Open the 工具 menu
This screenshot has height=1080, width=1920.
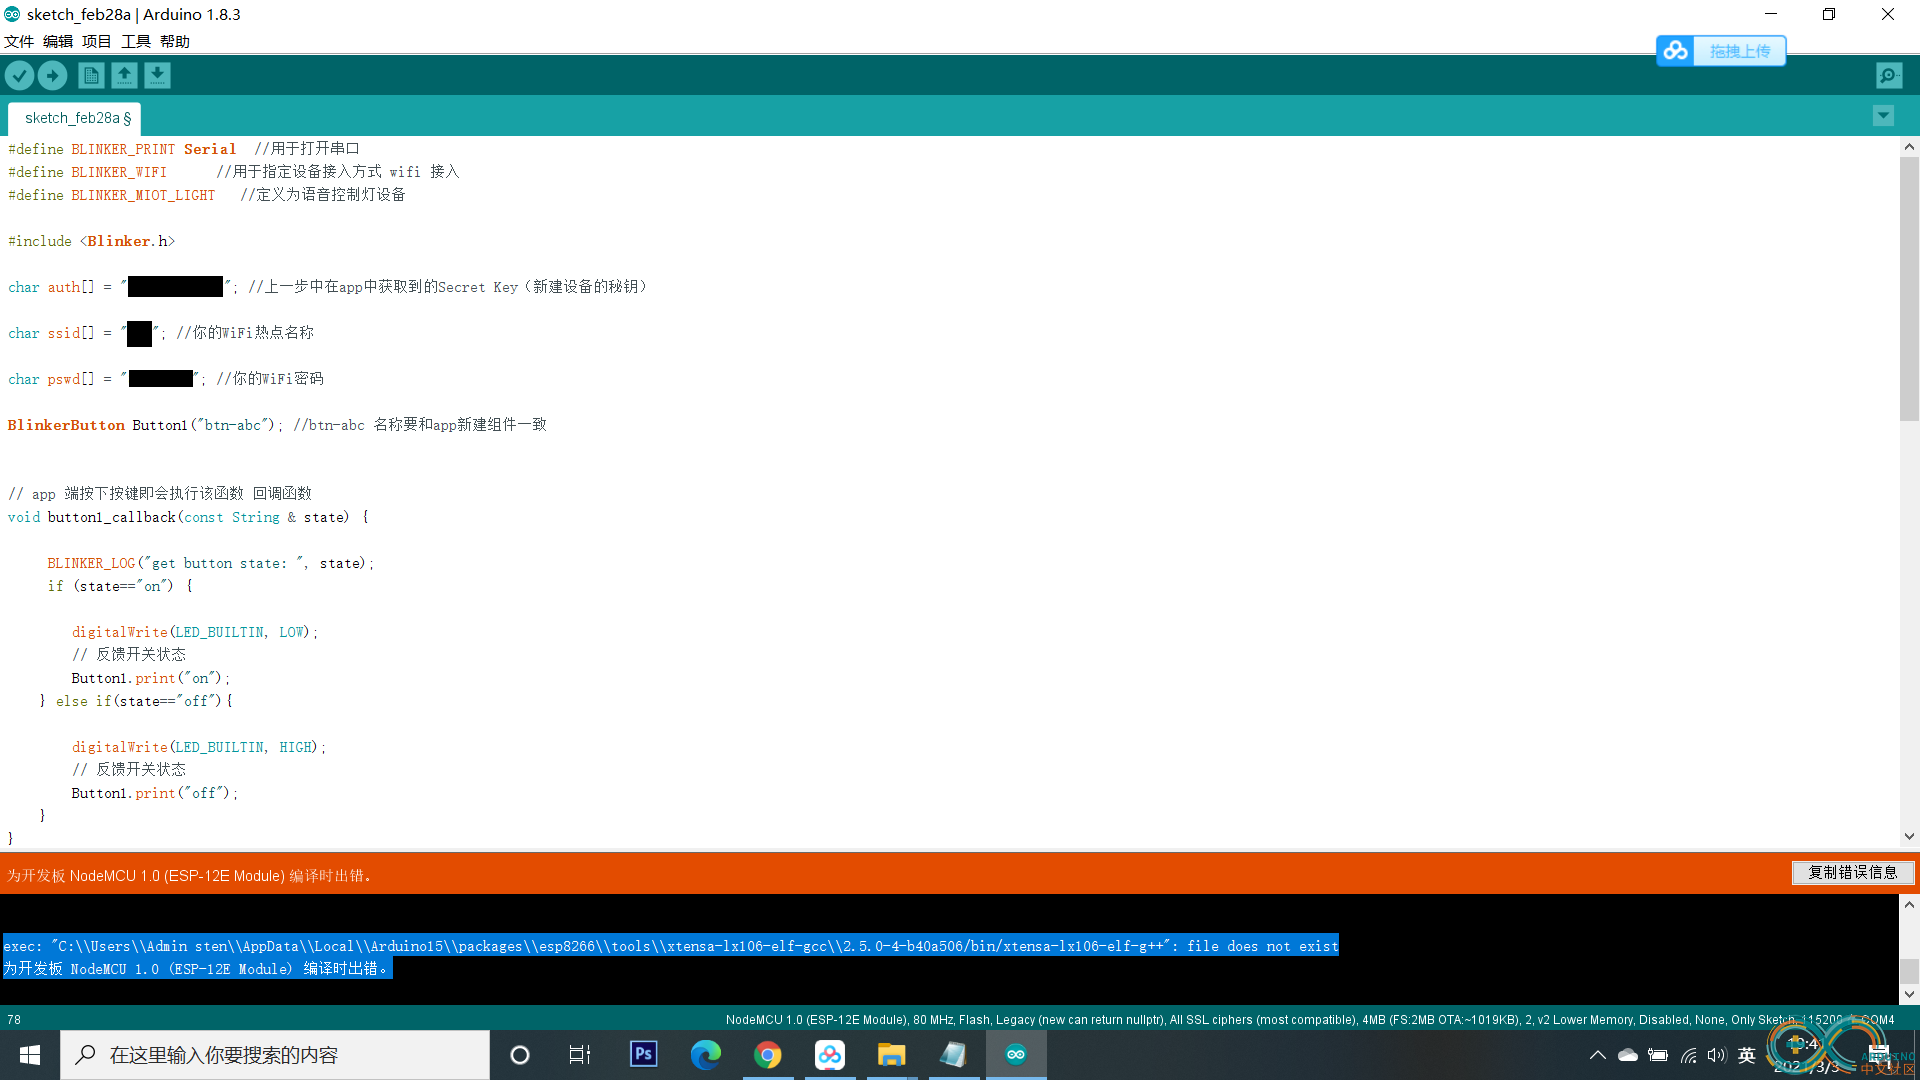[136, 41]
